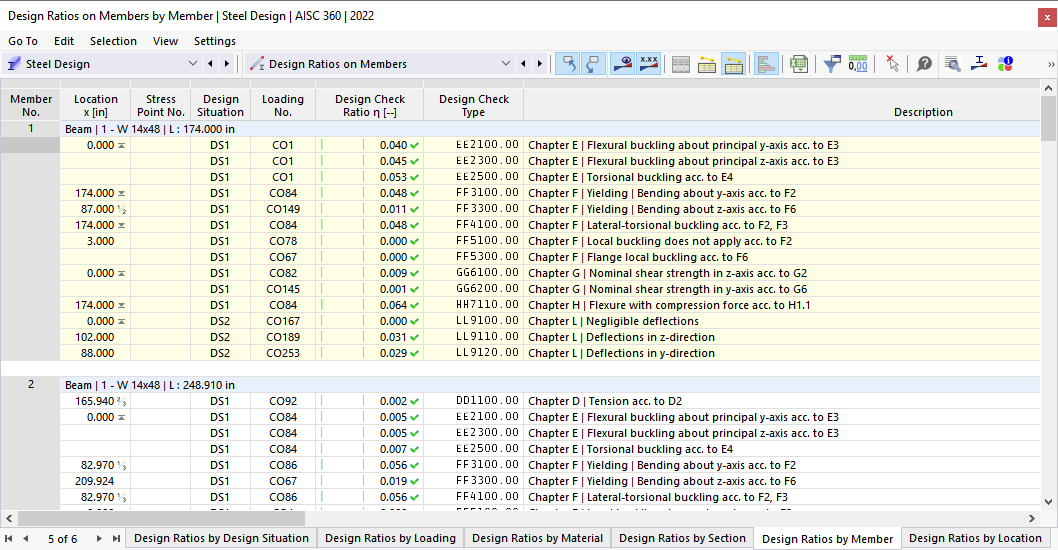
Task: Jump to the last tab page
Action: pos(116,539)
